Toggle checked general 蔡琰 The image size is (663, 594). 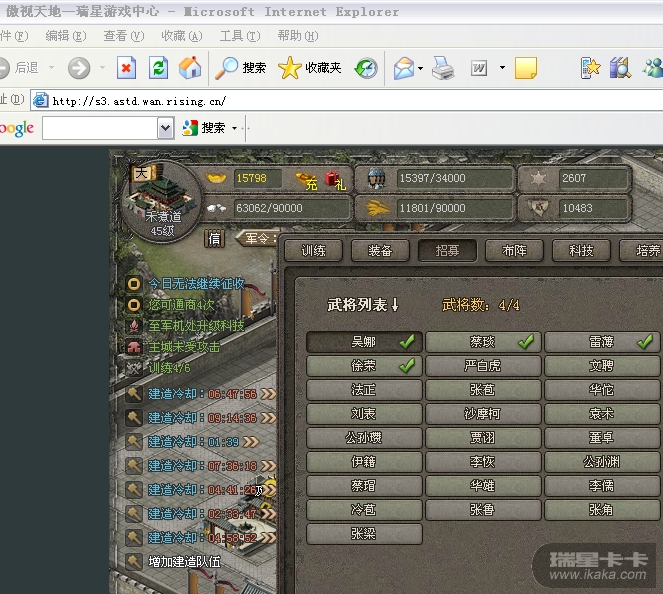coord(483,342)
